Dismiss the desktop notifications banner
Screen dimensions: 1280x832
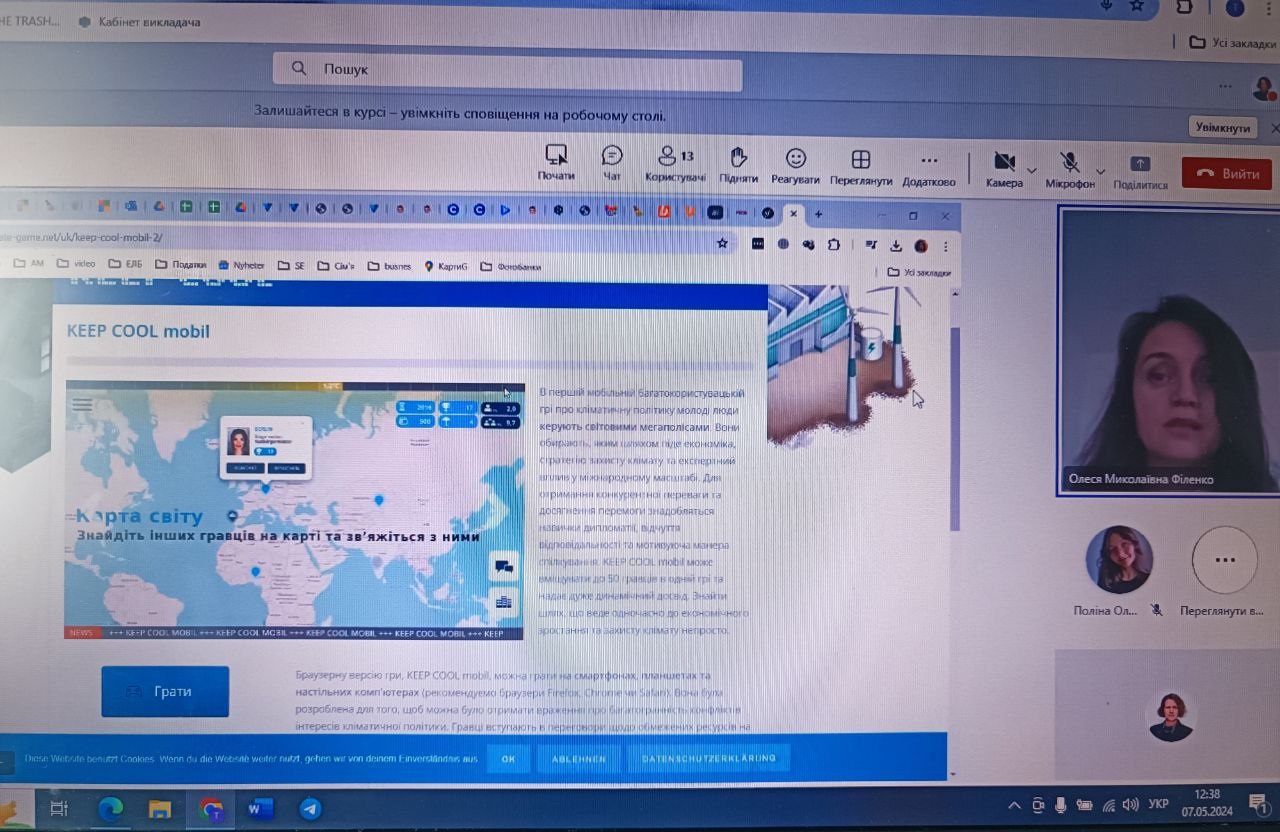coord(1274,128)
